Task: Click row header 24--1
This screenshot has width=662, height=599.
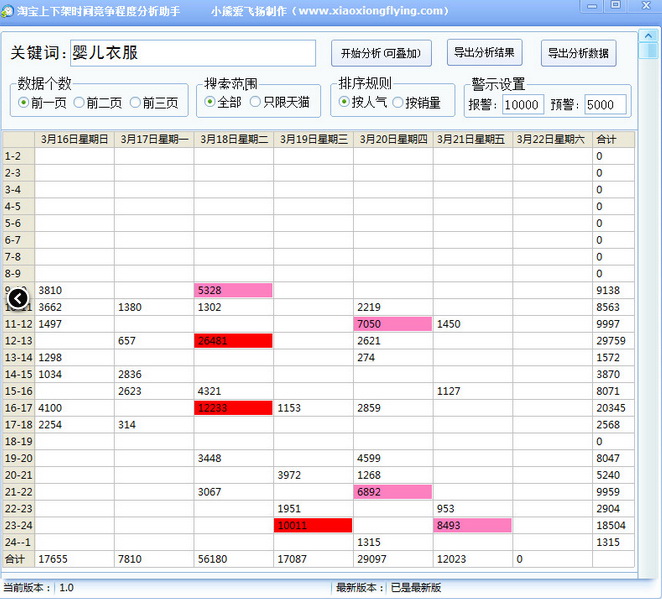Action: [19, 542]
